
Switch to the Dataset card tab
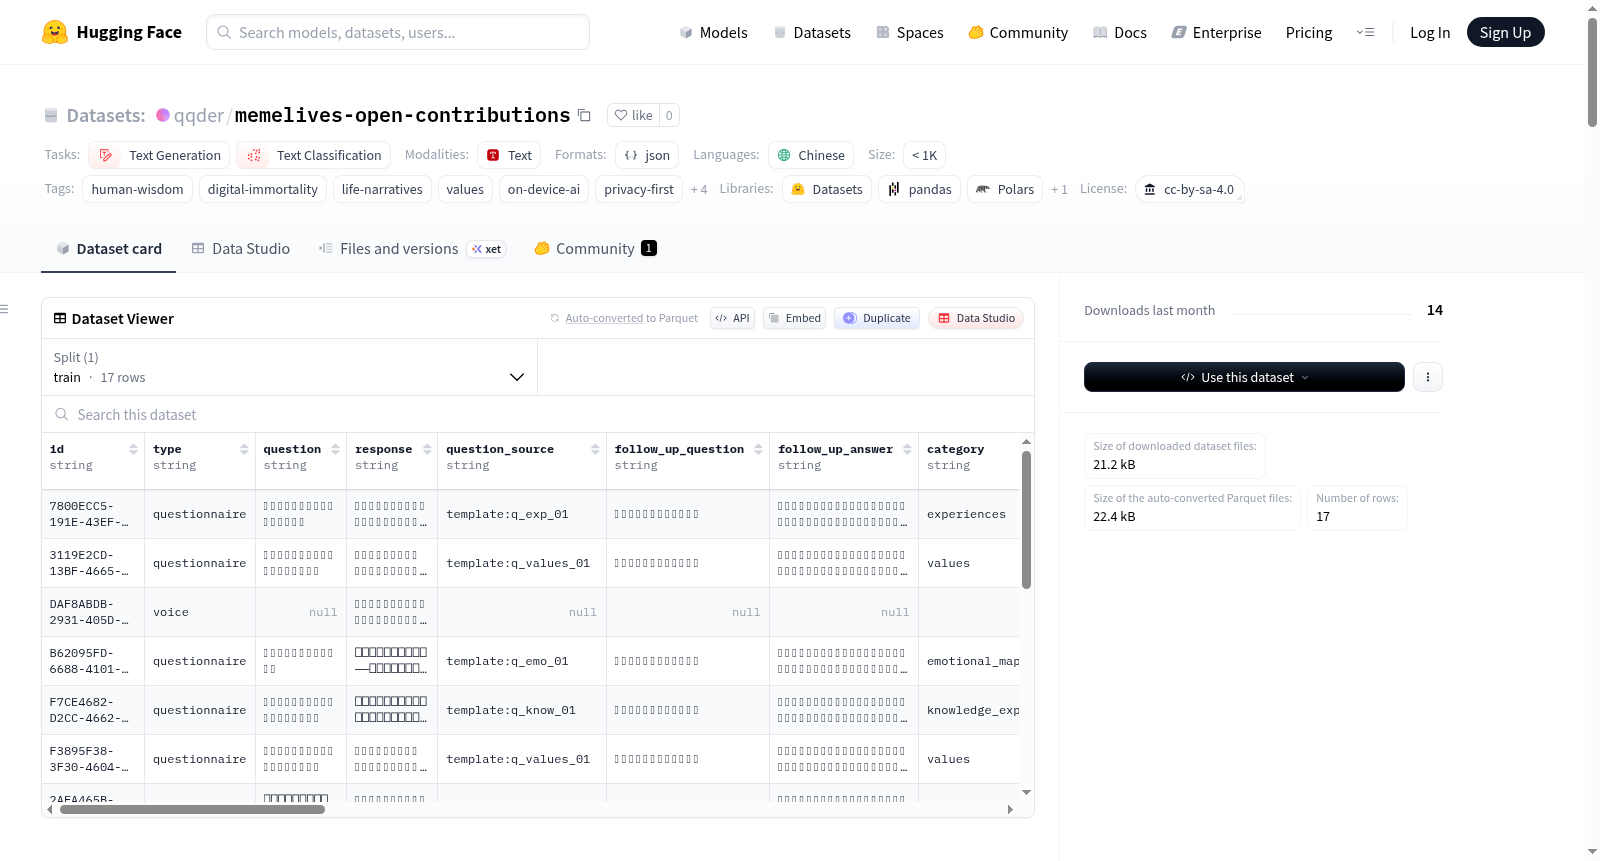tap(109, 249)
